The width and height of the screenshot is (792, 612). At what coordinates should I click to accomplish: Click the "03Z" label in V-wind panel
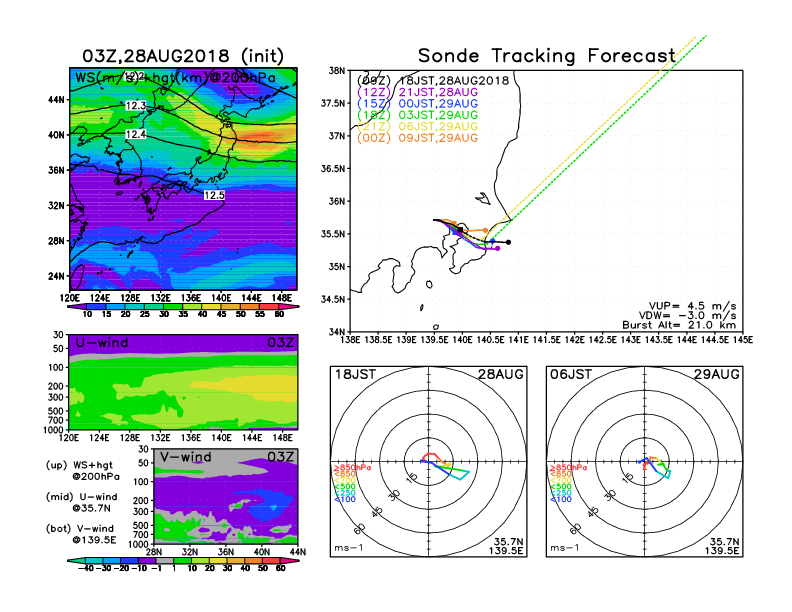(280, 457)
